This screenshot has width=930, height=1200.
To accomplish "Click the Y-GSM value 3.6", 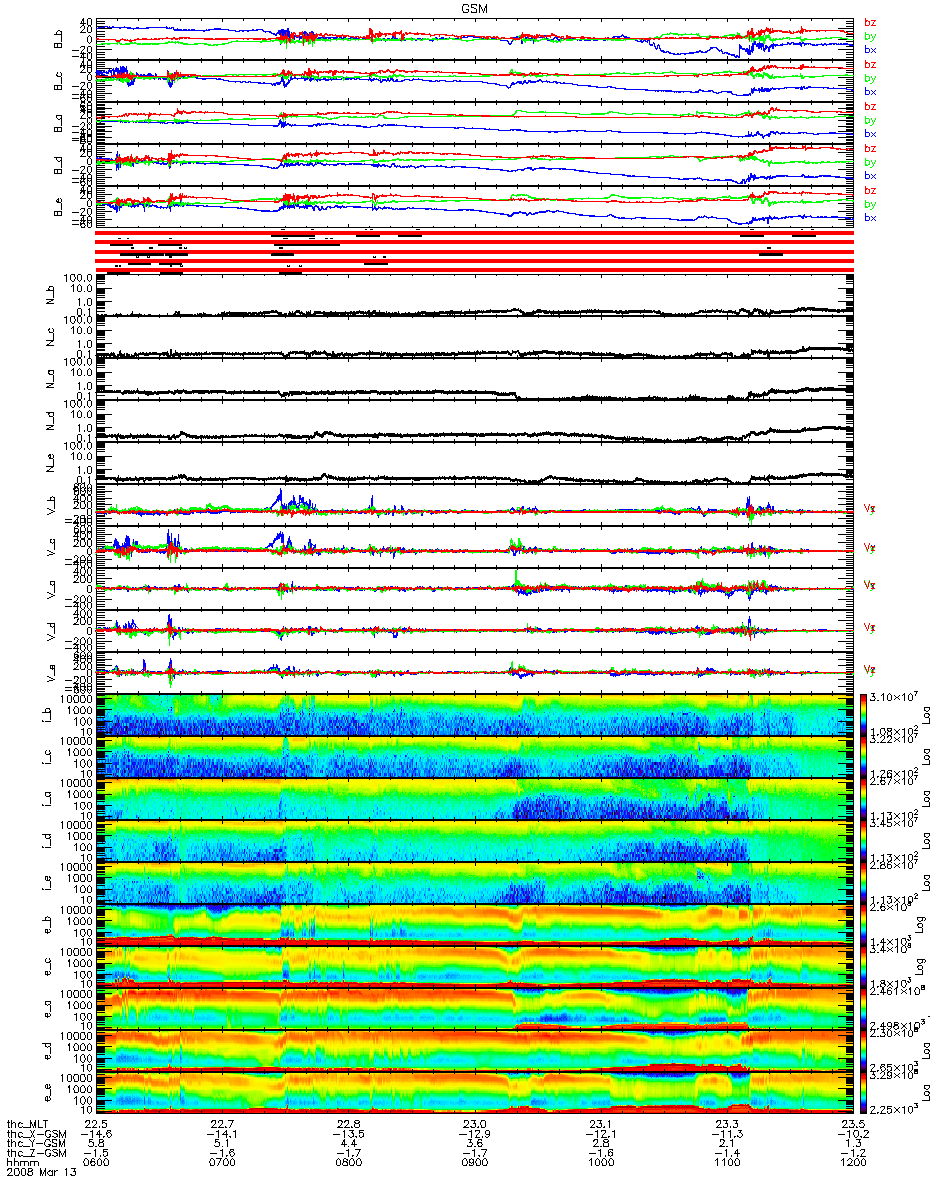I will click(x=474, y=1144).
